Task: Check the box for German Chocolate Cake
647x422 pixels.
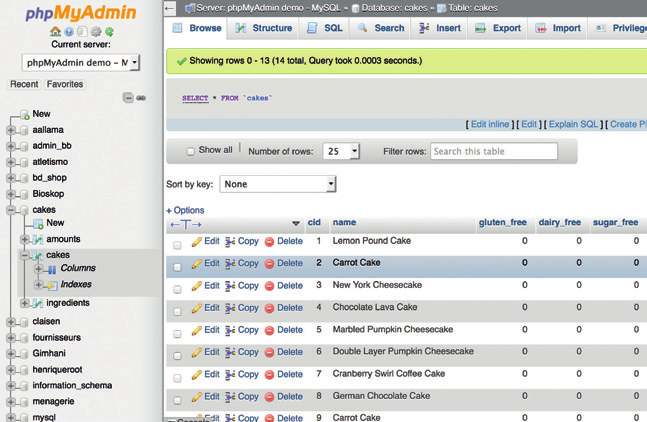Action: coord(177,401)
